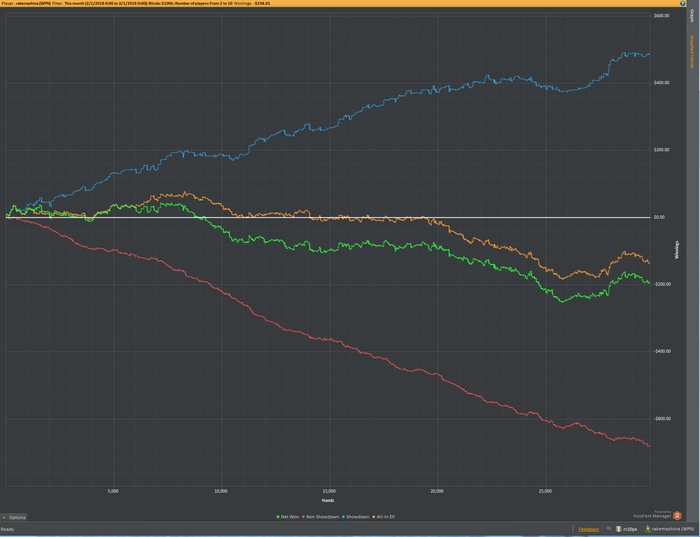Click the Hands x-axis label
This screenshot has width=700, height=537.
point(328,500)
